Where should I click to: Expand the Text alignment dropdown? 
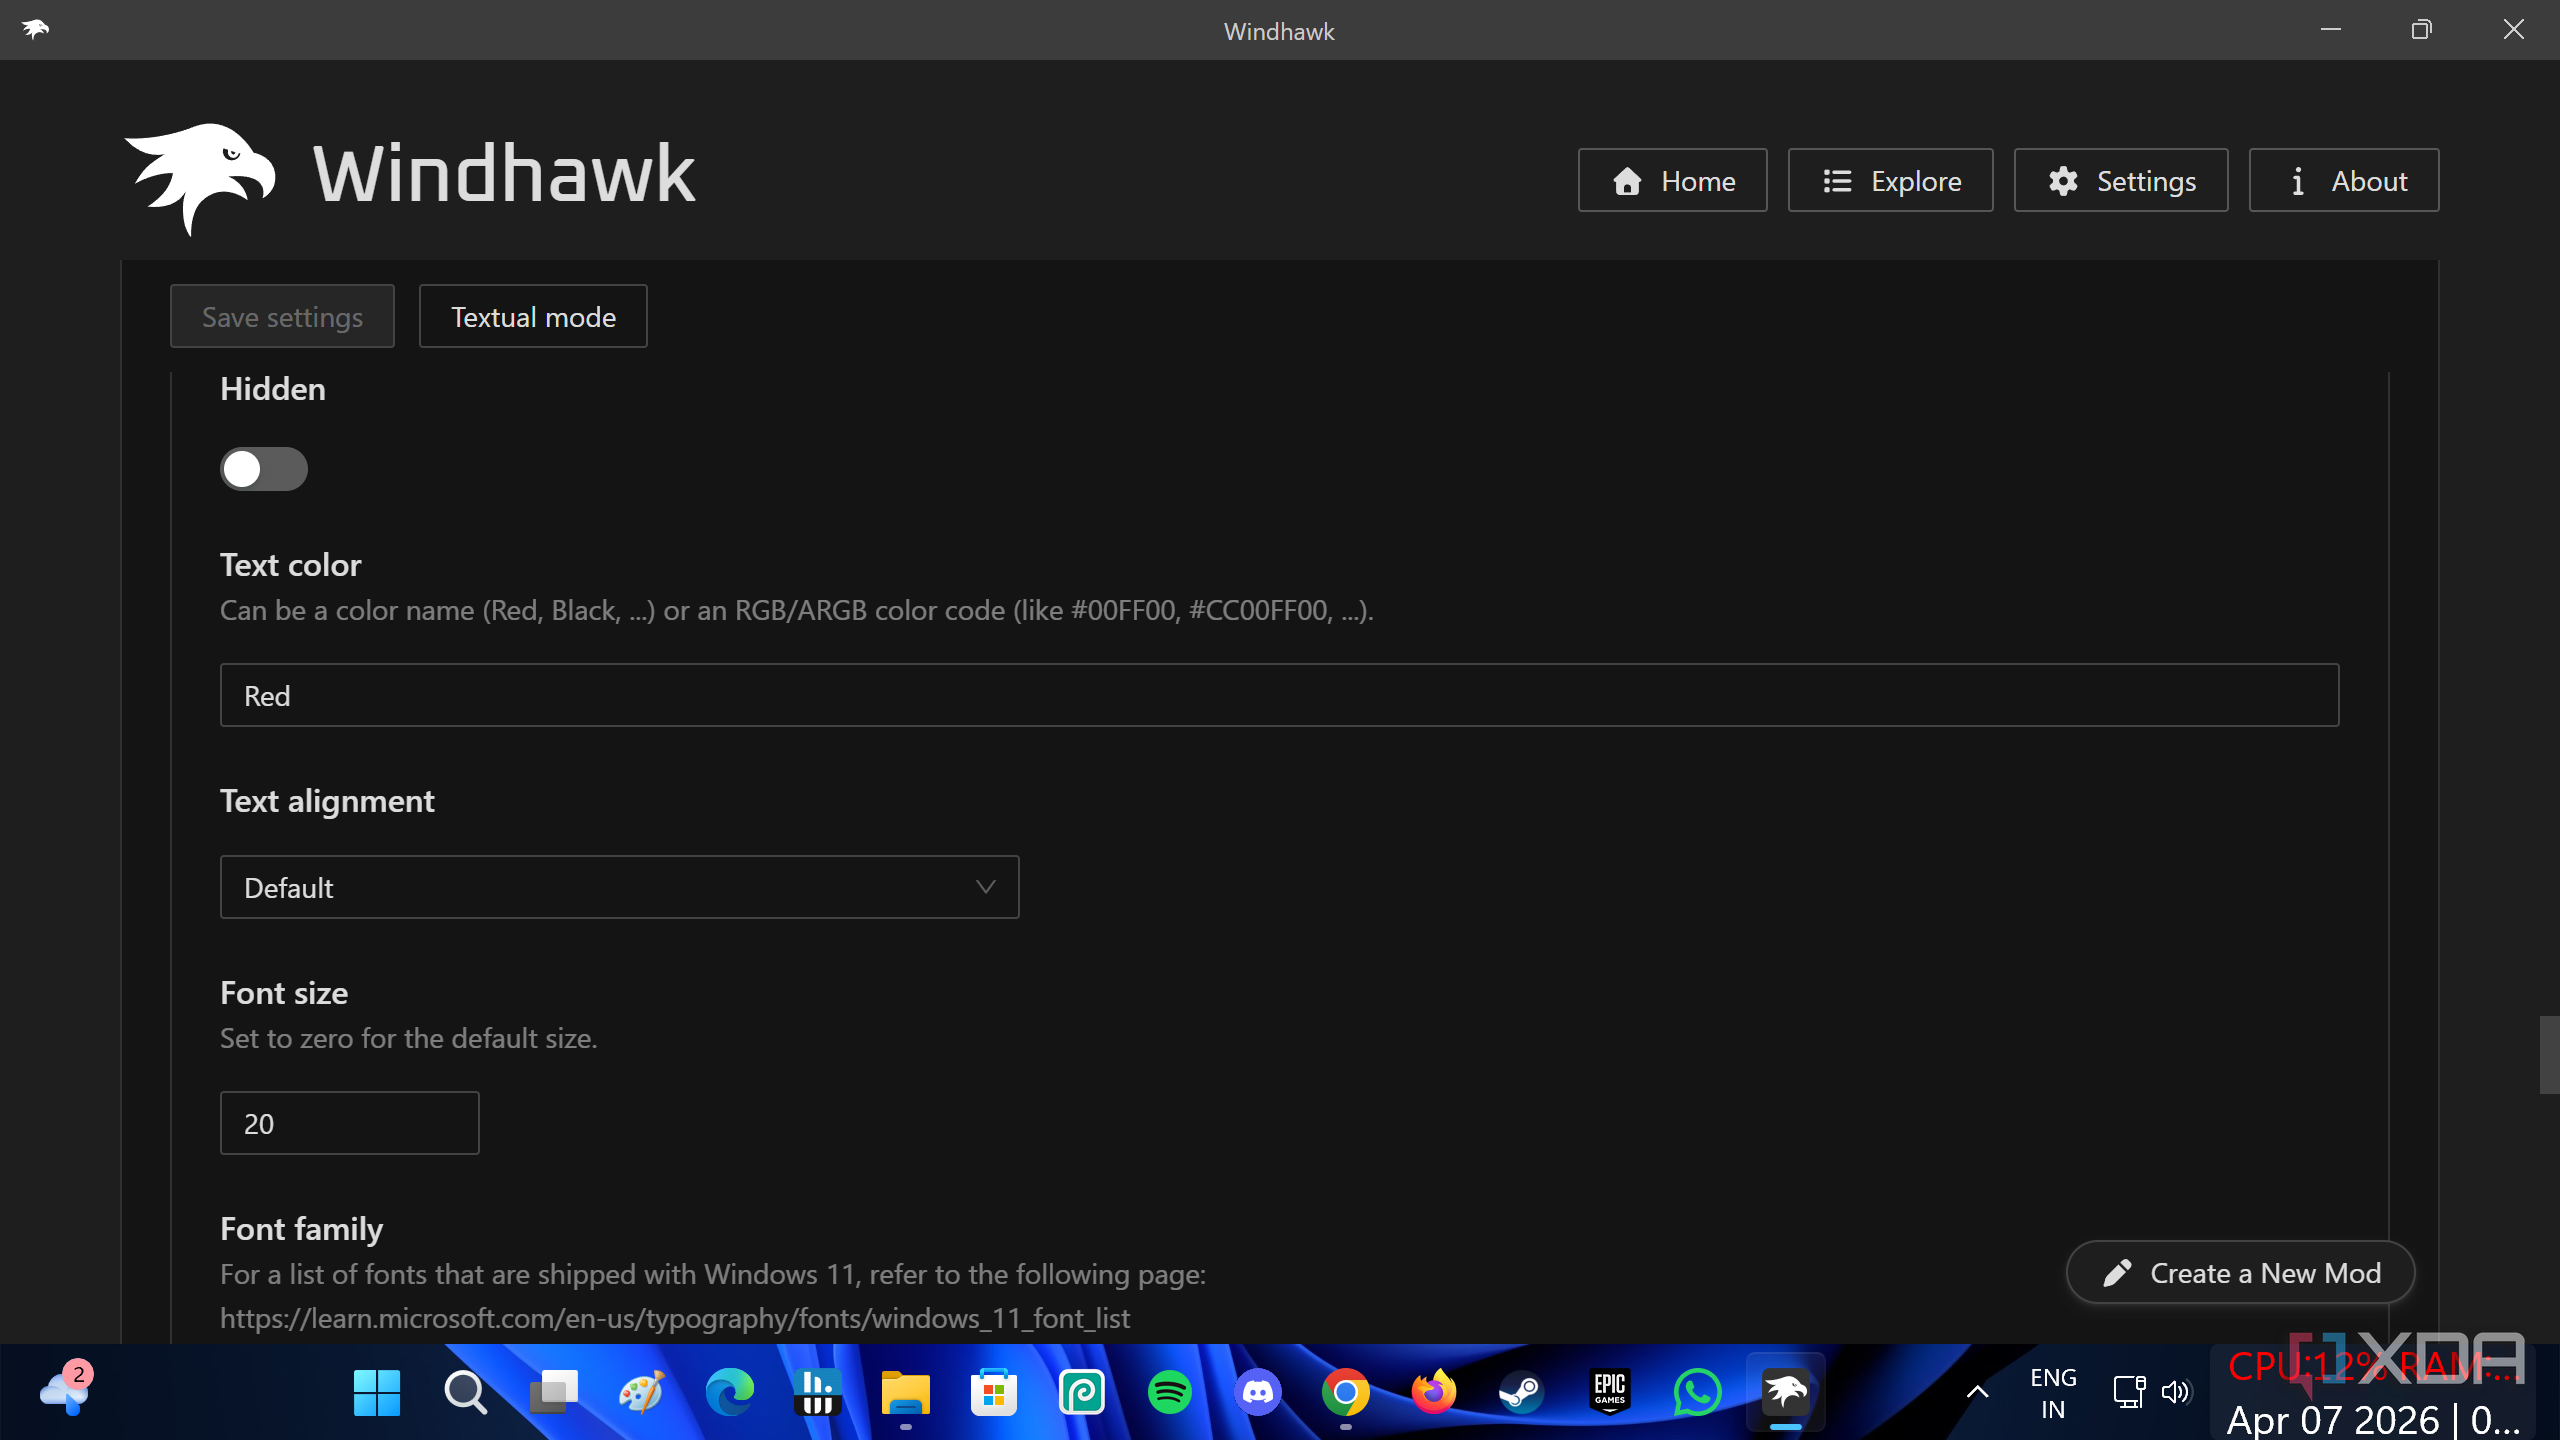pyautogui.click(x=619, y=888)
